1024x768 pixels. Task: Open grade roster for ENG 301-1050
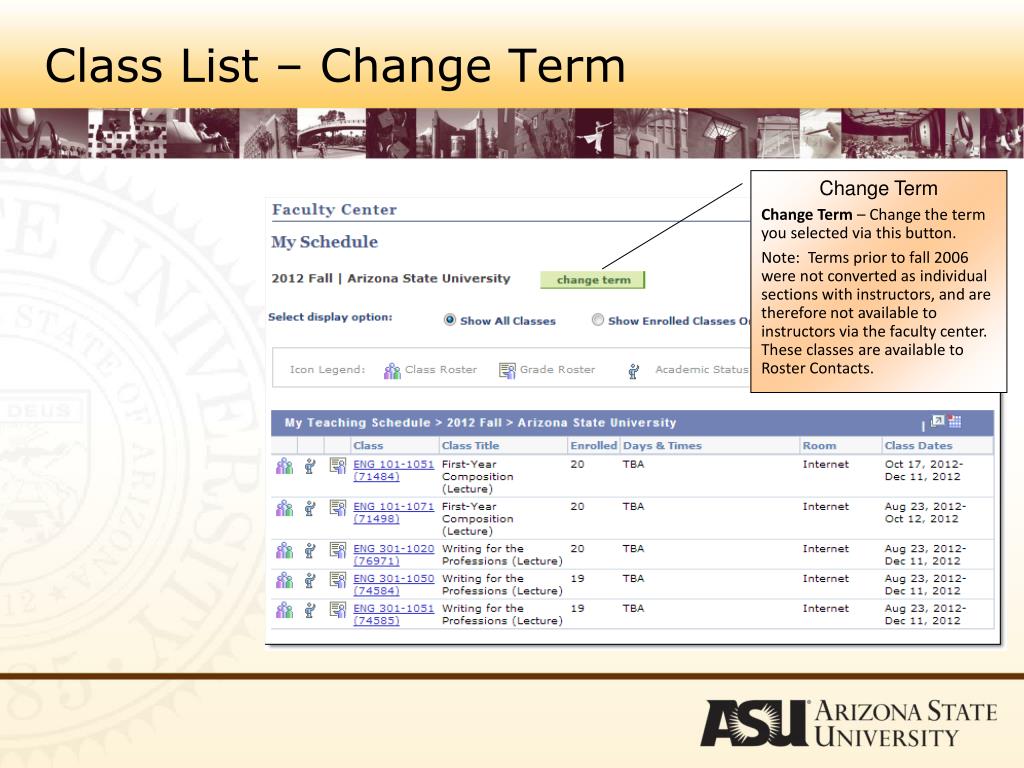click(x=338, y=580)
